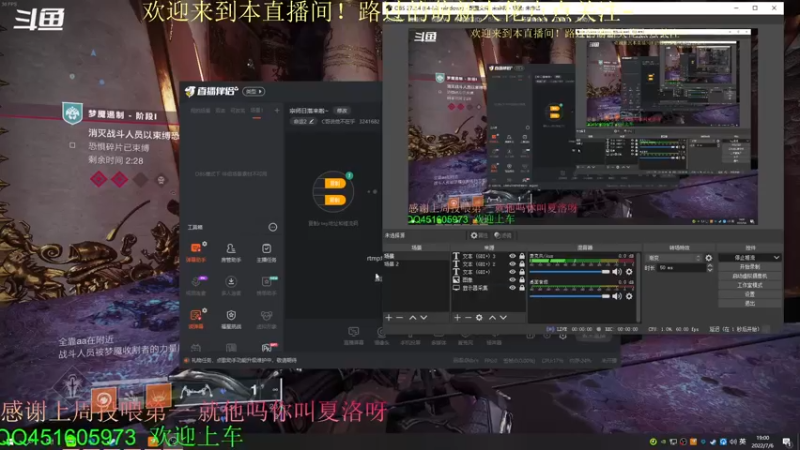
Task: Toggle lock on 显示器采集 source
Action: coord(522,288)
